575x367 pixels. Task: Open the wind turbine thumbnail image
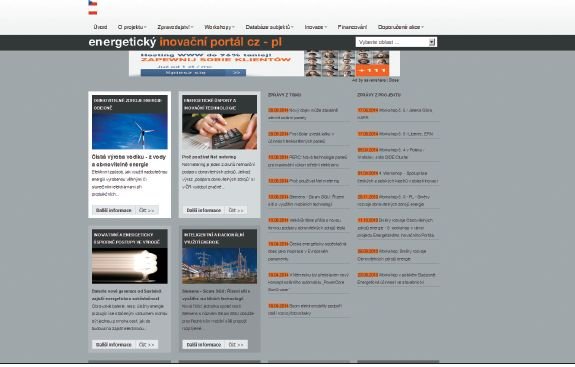[x=130, y=131]
